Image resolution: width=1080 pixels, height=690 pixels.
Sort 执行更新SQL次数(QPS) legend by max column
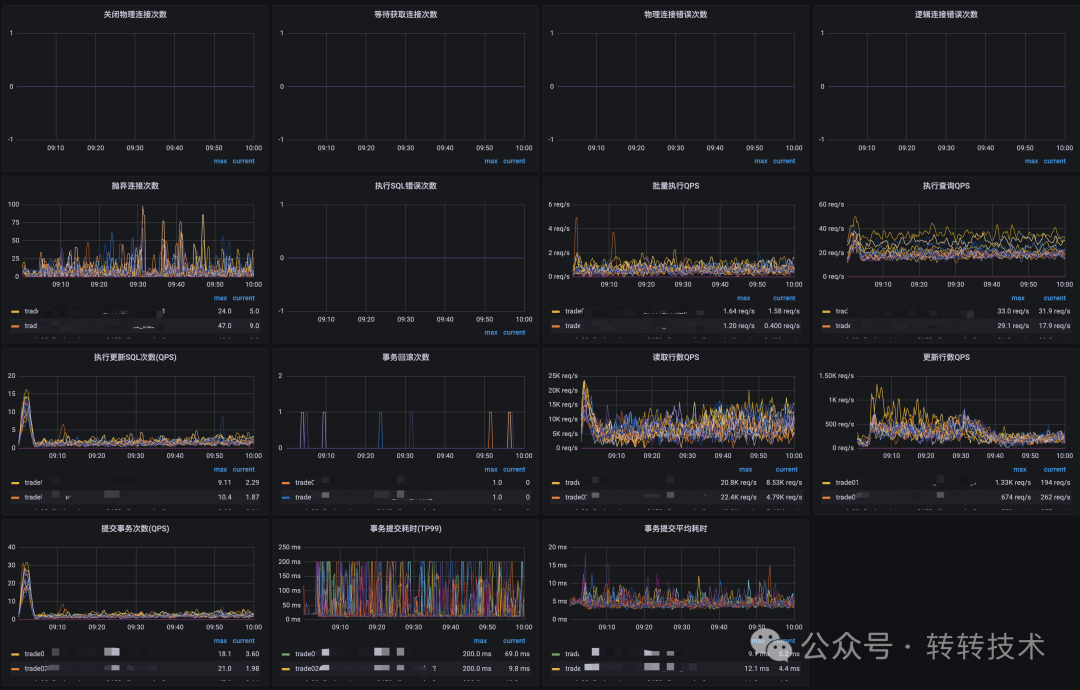tap(220, 470)
